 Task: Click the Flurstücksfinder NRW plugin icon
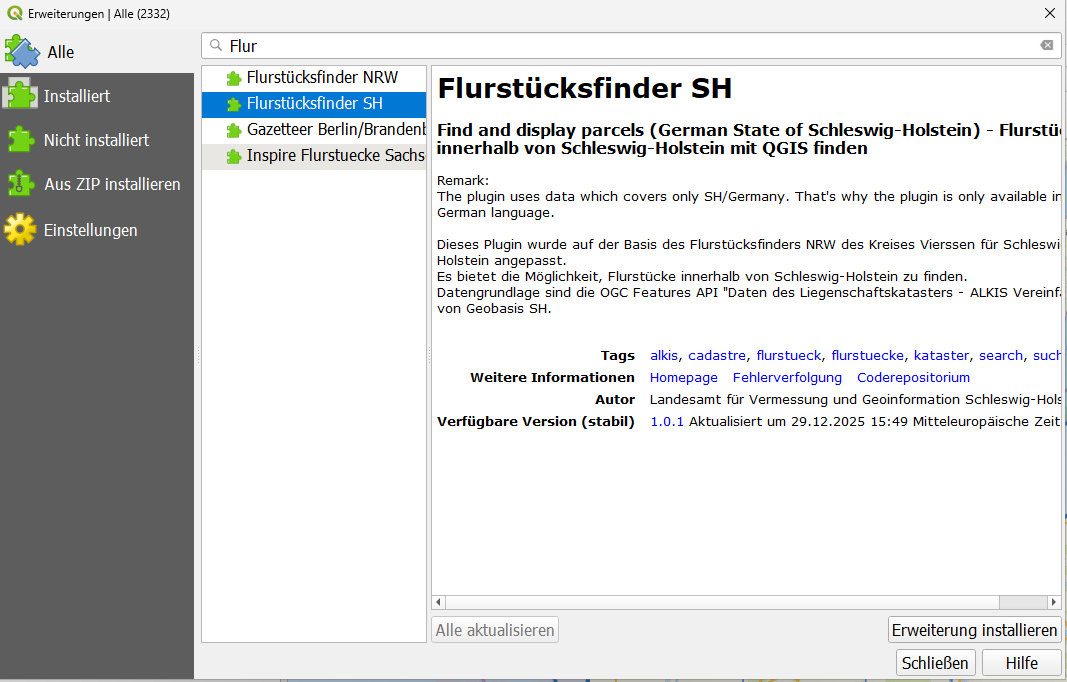[234, 78]
